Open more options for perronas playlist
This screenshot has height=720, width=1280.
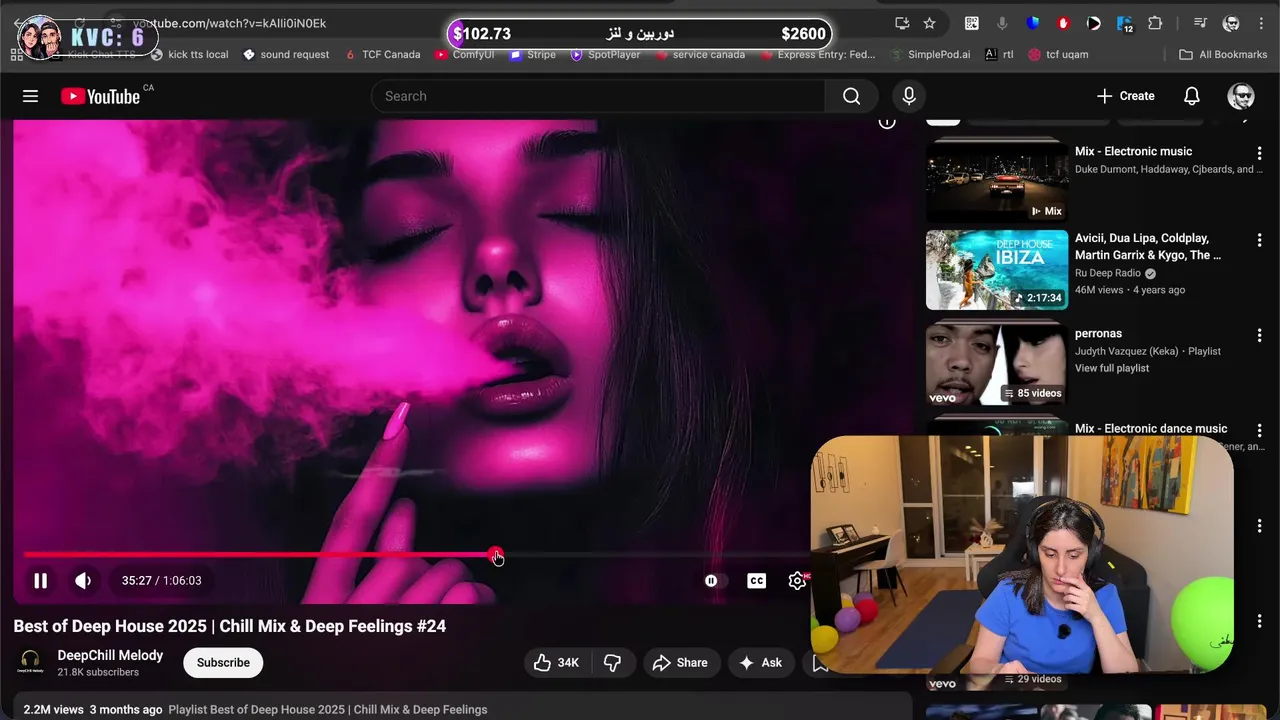coord(1259,335)
